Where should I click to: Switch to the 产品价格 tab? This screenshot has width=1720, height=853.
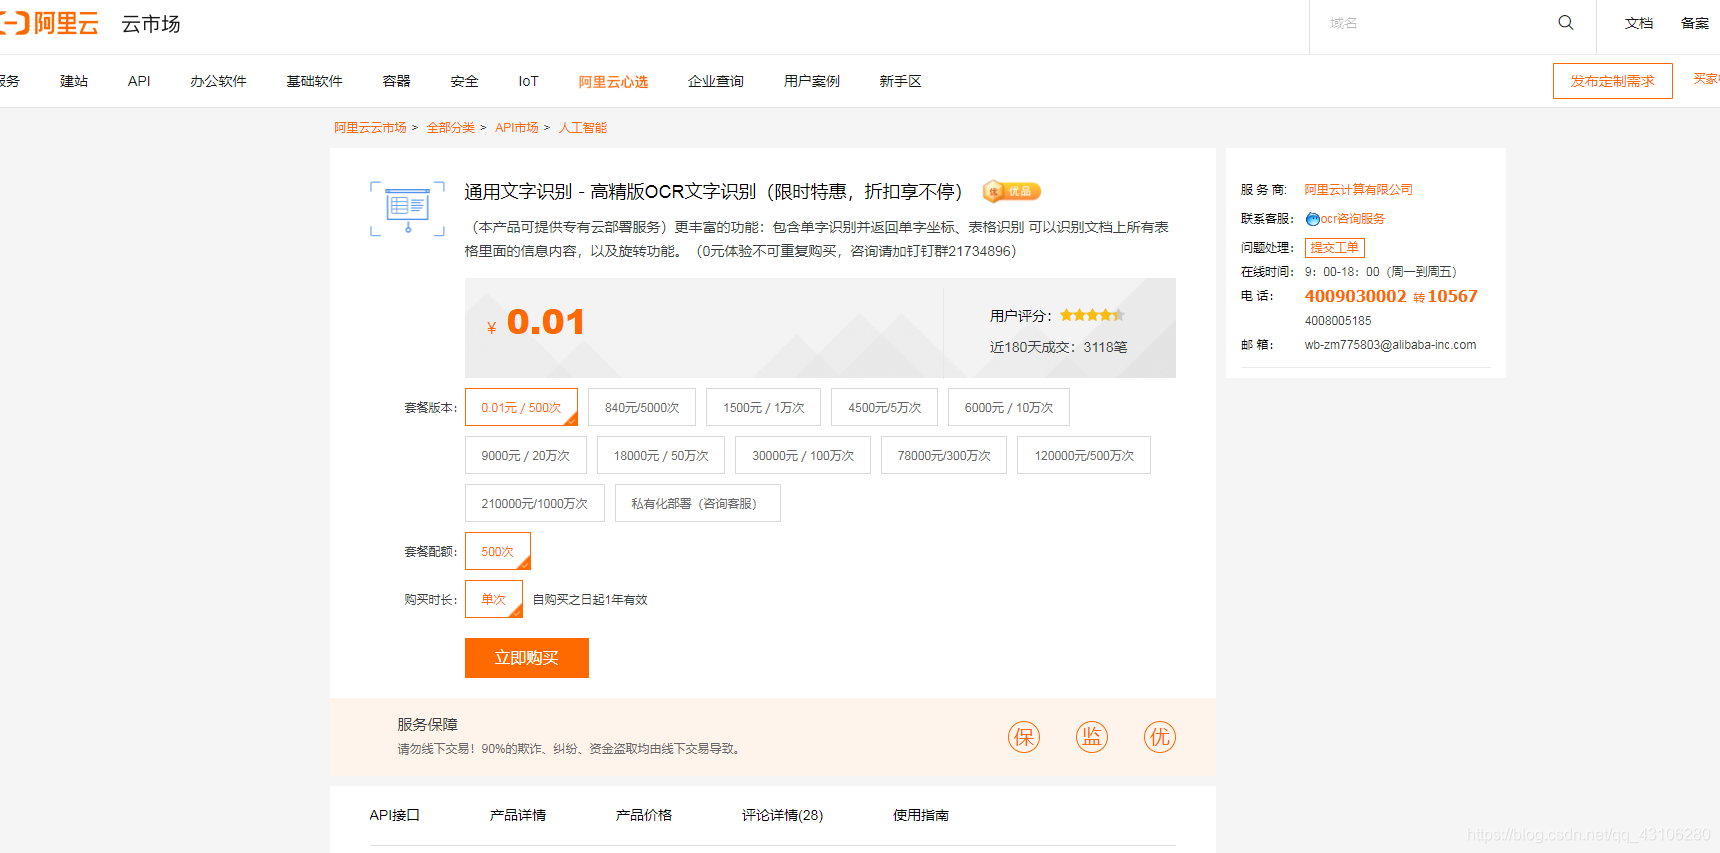[644, 815]
